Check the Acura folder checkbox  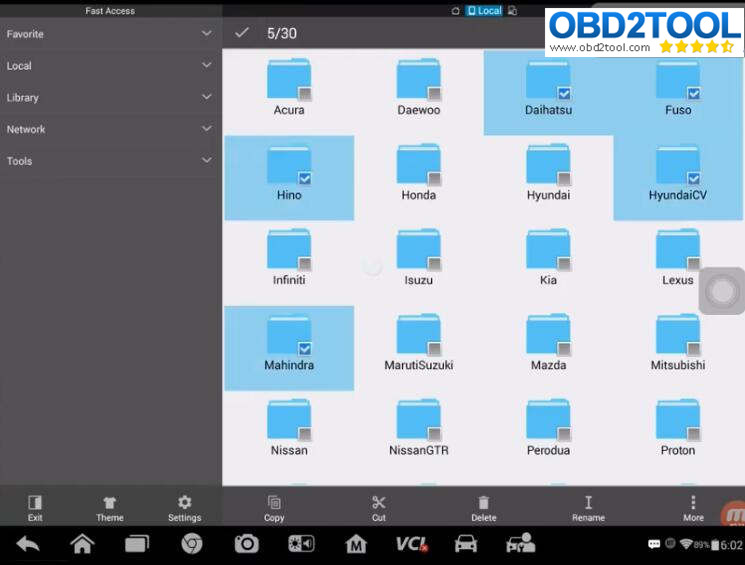(x=305, y=94)
